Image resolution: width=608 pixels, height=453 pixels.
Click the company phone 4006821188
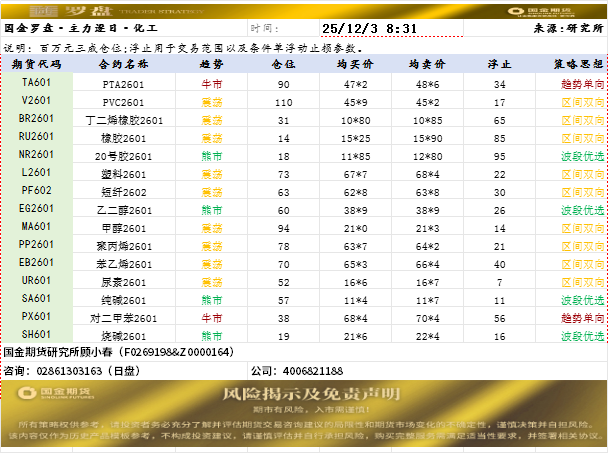click(x=313, y=371)
